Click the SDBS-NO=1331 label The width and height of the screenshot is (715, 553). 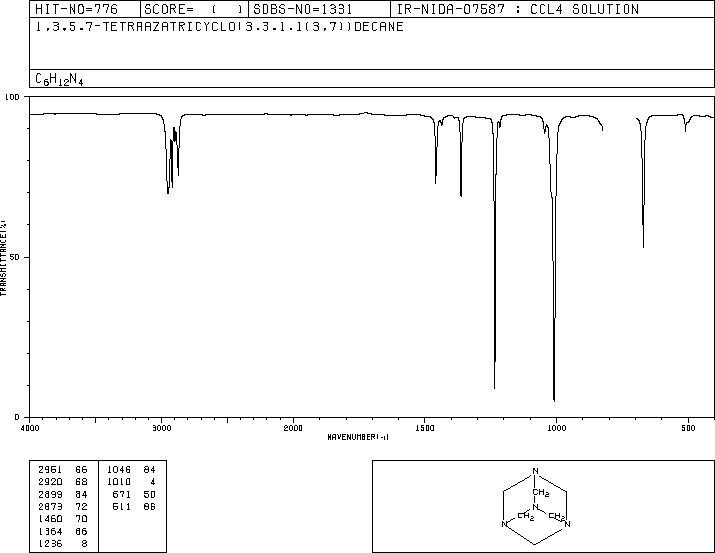pos(303,9)
